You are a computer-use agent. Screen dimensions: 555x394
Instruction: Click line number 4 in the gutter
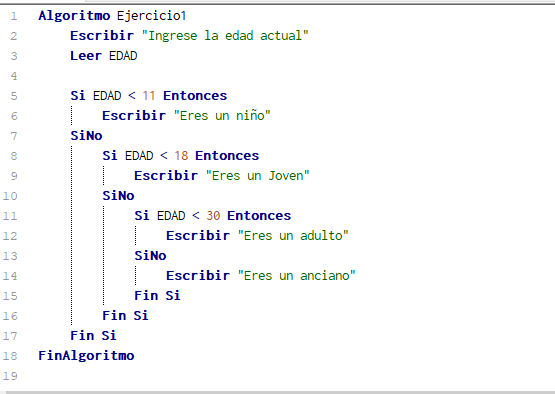click(14, 76)
